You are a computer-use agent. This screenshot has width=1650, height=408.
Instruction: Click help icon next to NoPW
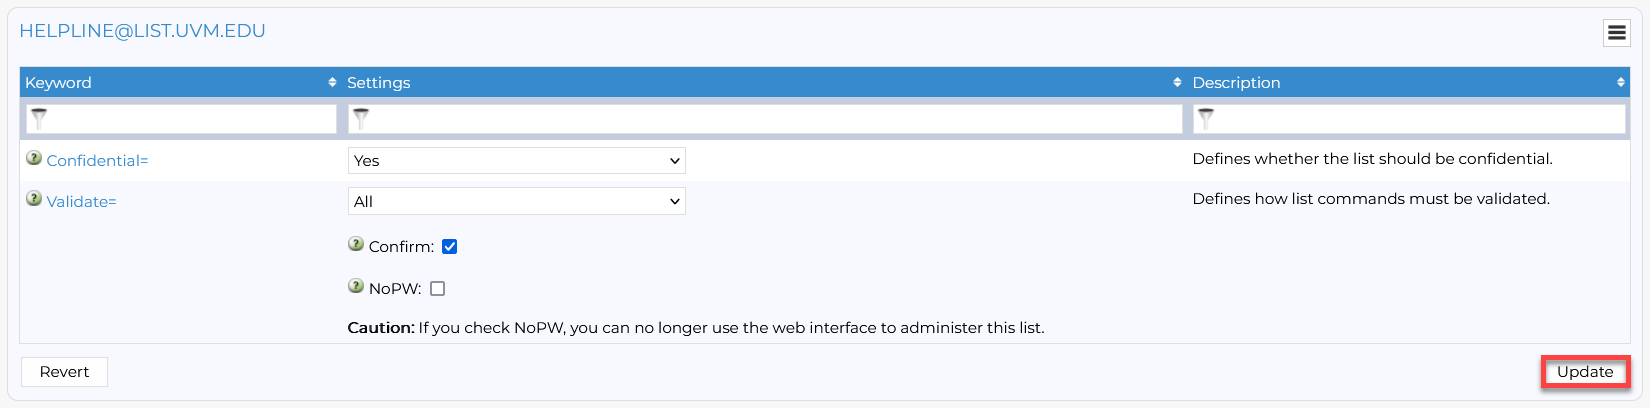pos(356,286)
